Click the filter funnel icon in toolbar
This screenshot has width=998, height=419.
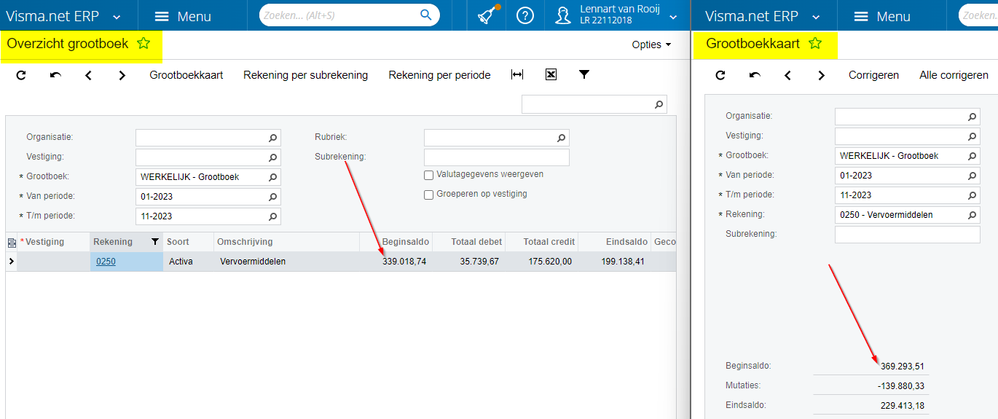tap(584, 75)
